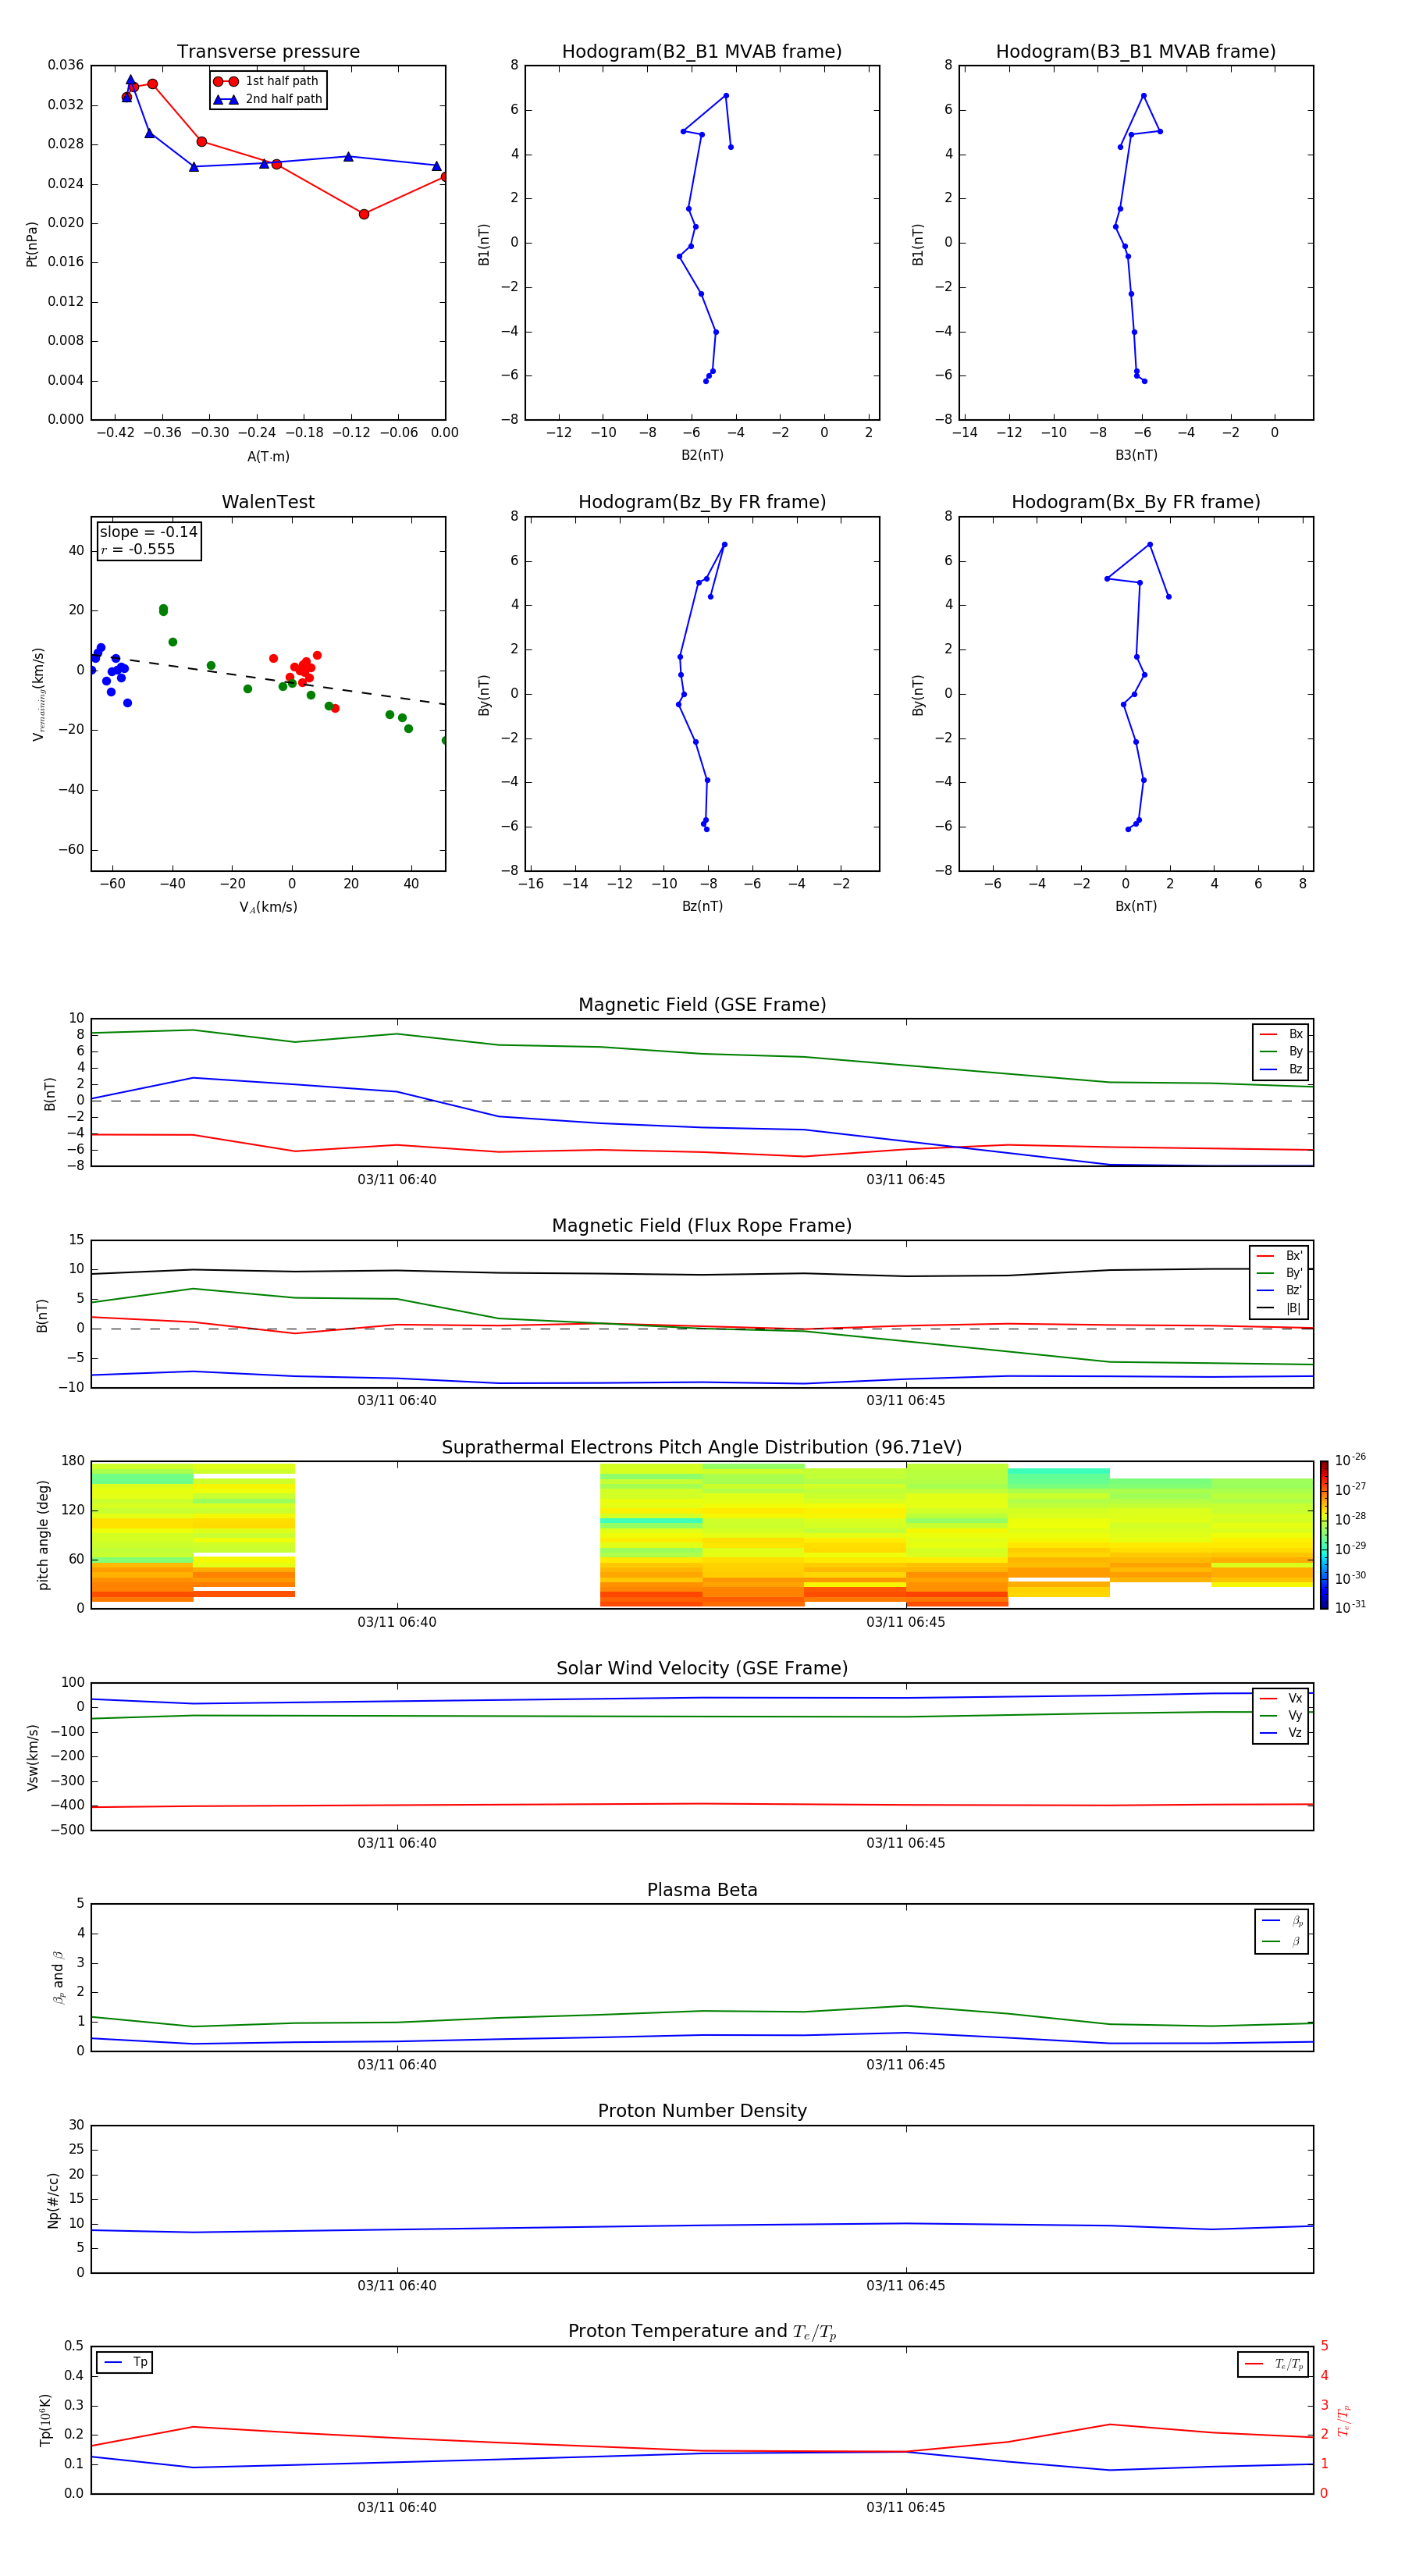Click the "B2(nT)" x-axis label
The image size is (1405, 2576).
click(x=702, y=455)
